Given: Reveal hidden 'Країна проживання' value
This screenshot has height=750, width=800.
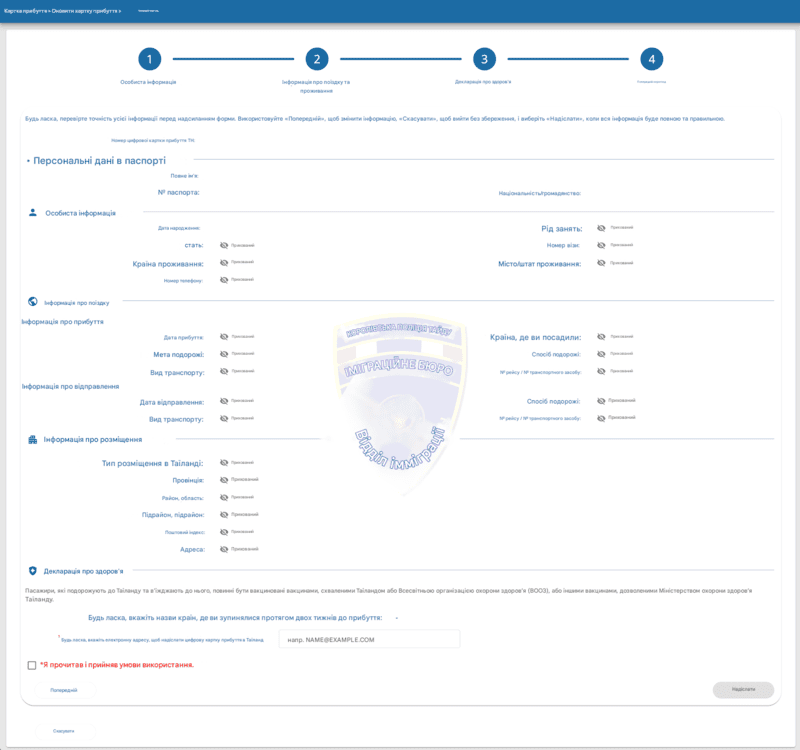Looking at the screenshot, I should pos(224,263).
